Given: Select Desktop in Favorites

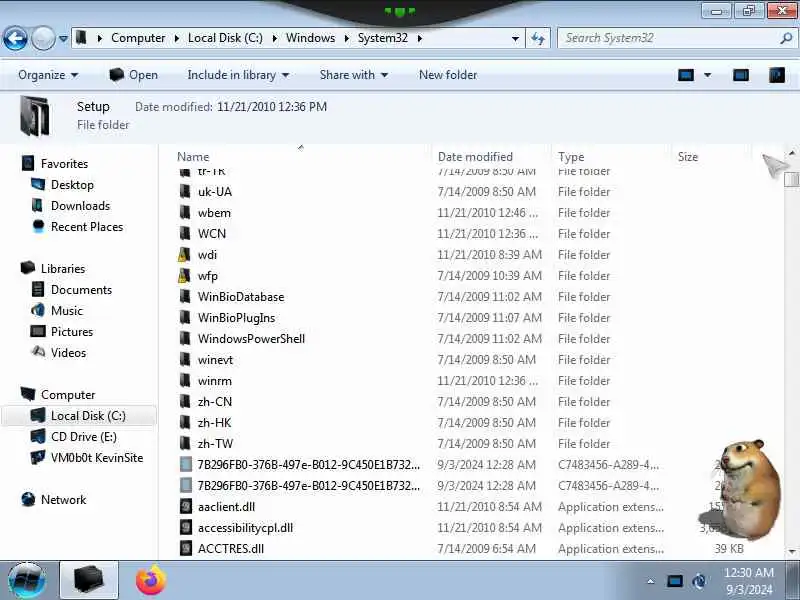Looking at the screenshot, I should coord(72,185).
